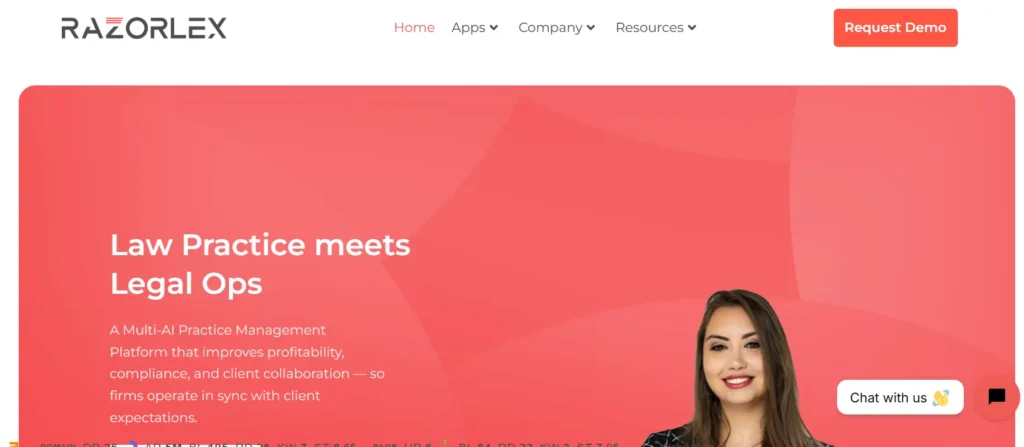Viewport: 1024px width, 447px height.
Task: Click the Law Practice meets Legal Ops headline
Action: (x=260, y=264)
